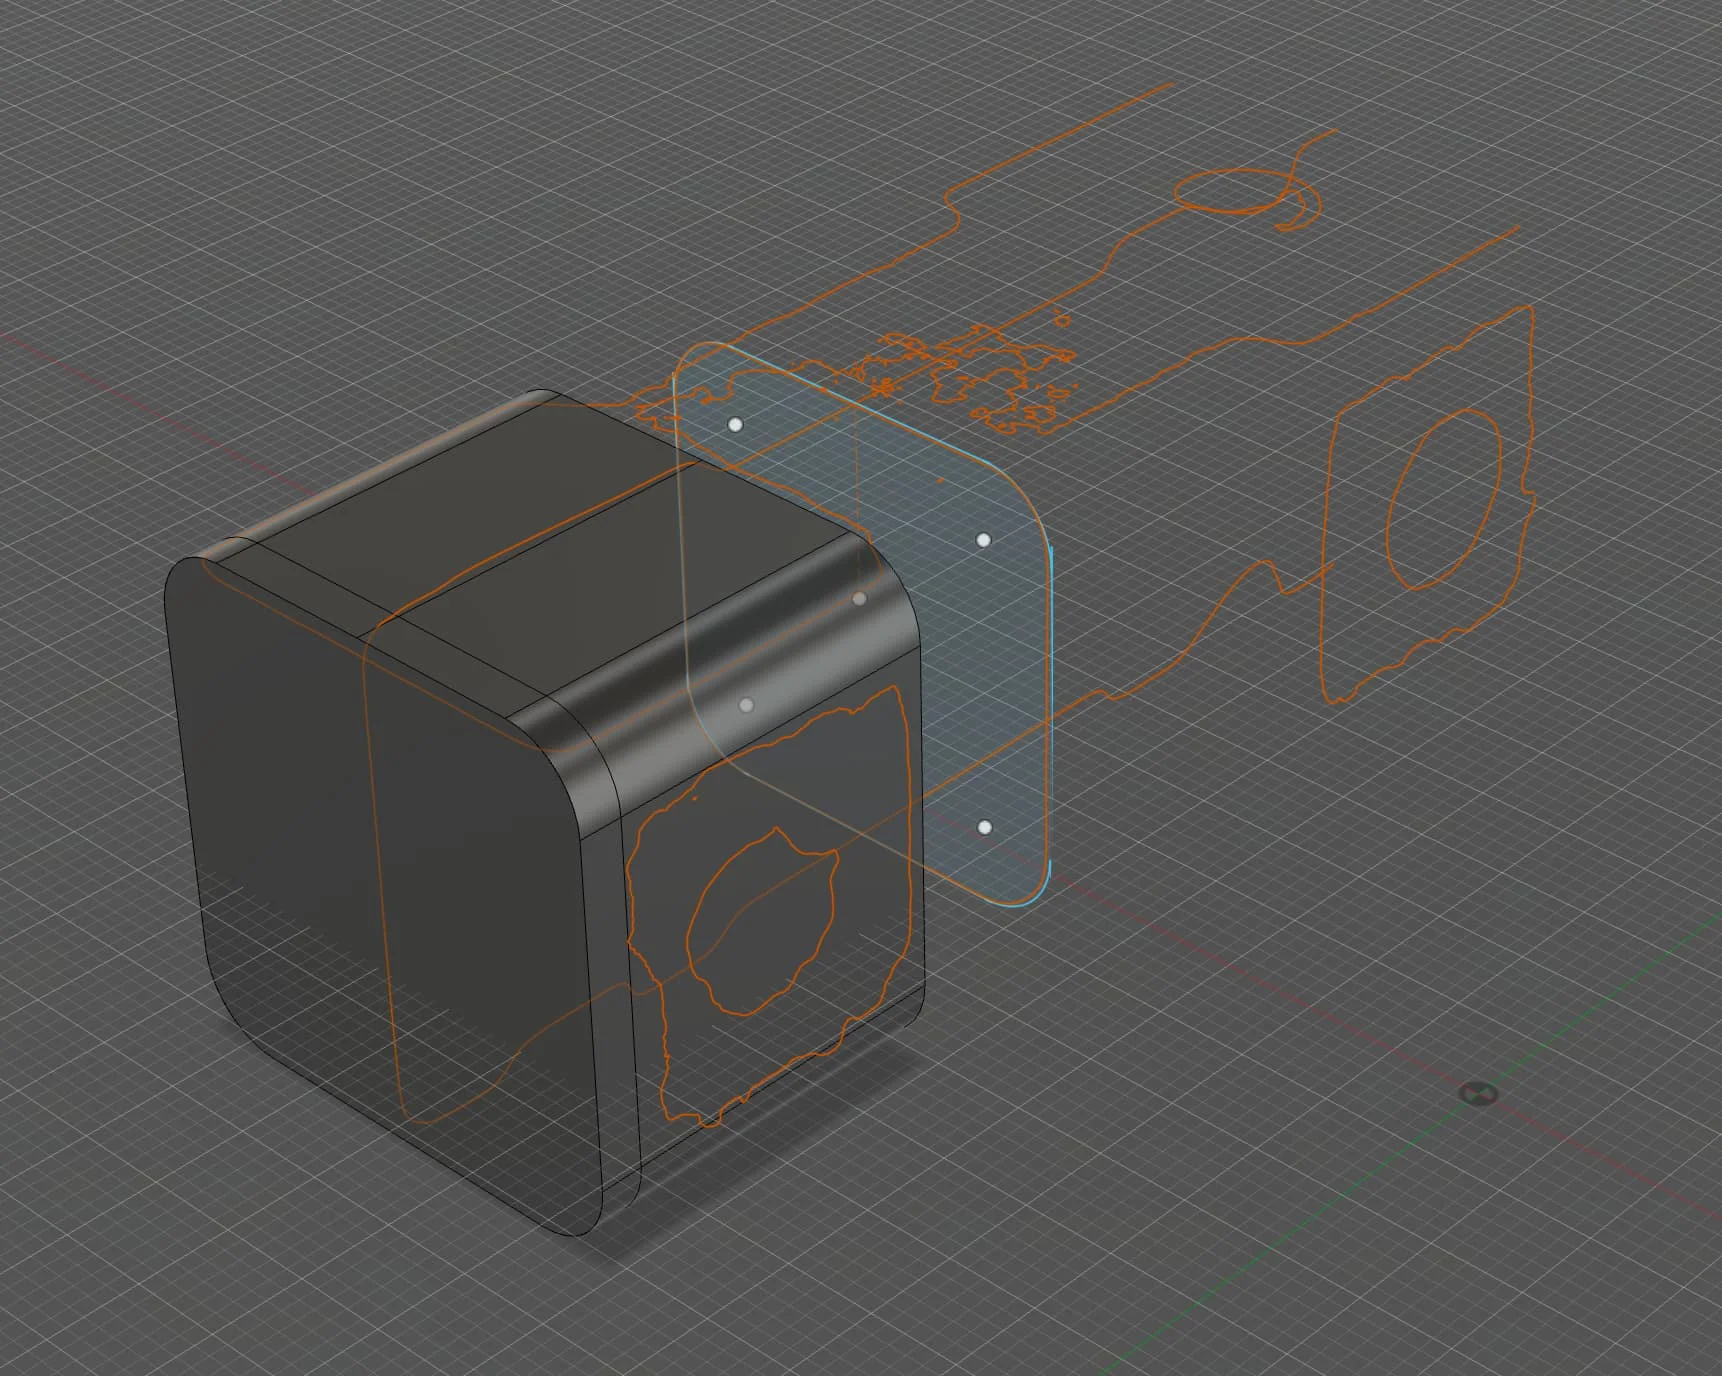Click the orange rough square outline at far right
The width and height of the screenshot is (1722, 1376).
(1428, 505)
